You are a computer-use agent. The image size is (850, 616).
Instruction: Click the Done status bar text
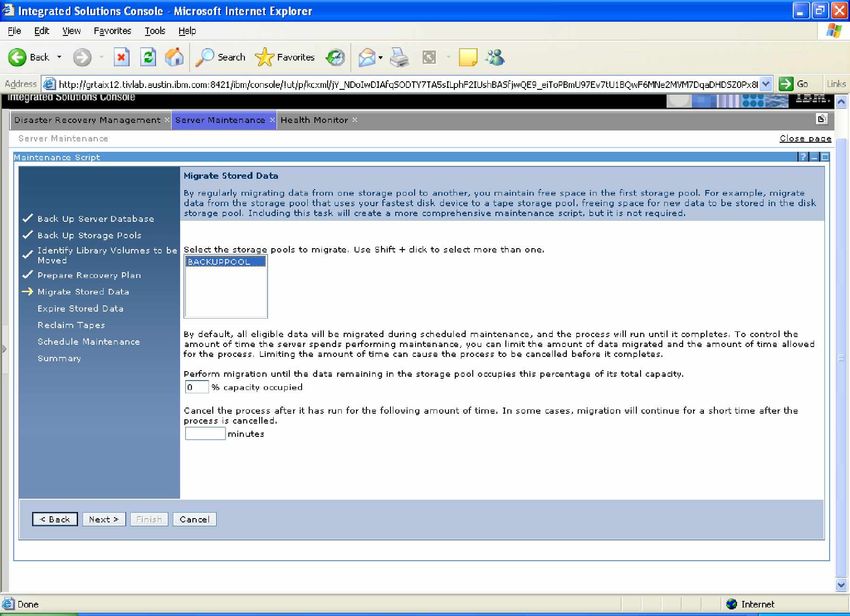[28, 604]
